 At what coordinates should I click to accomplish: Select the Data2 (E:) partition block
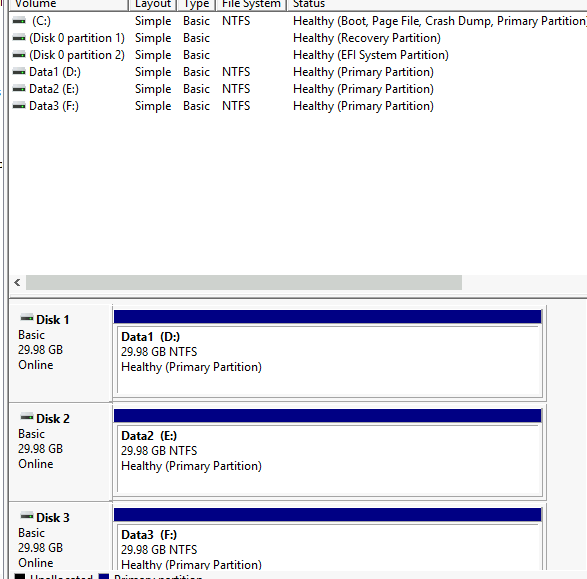pyautogui.click(x=328, y=459)
